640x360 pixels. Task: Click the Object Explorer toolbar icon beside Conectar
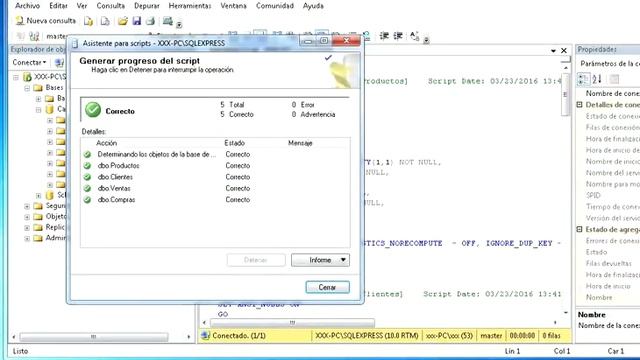[x=59, y=62]
